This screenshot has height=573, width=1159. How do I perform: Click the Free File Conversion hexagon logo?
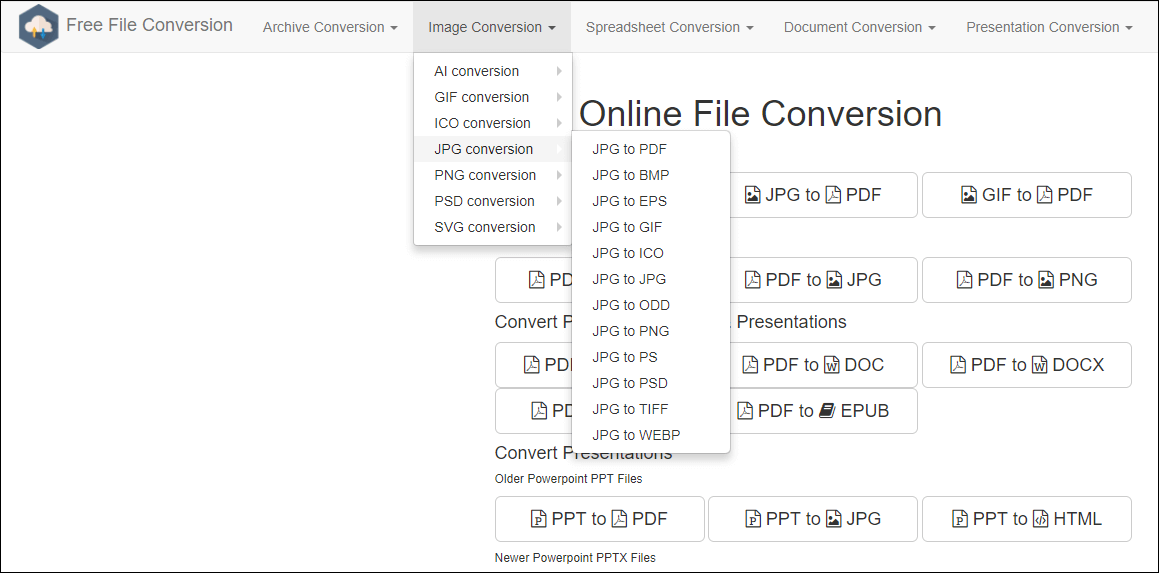38,27
